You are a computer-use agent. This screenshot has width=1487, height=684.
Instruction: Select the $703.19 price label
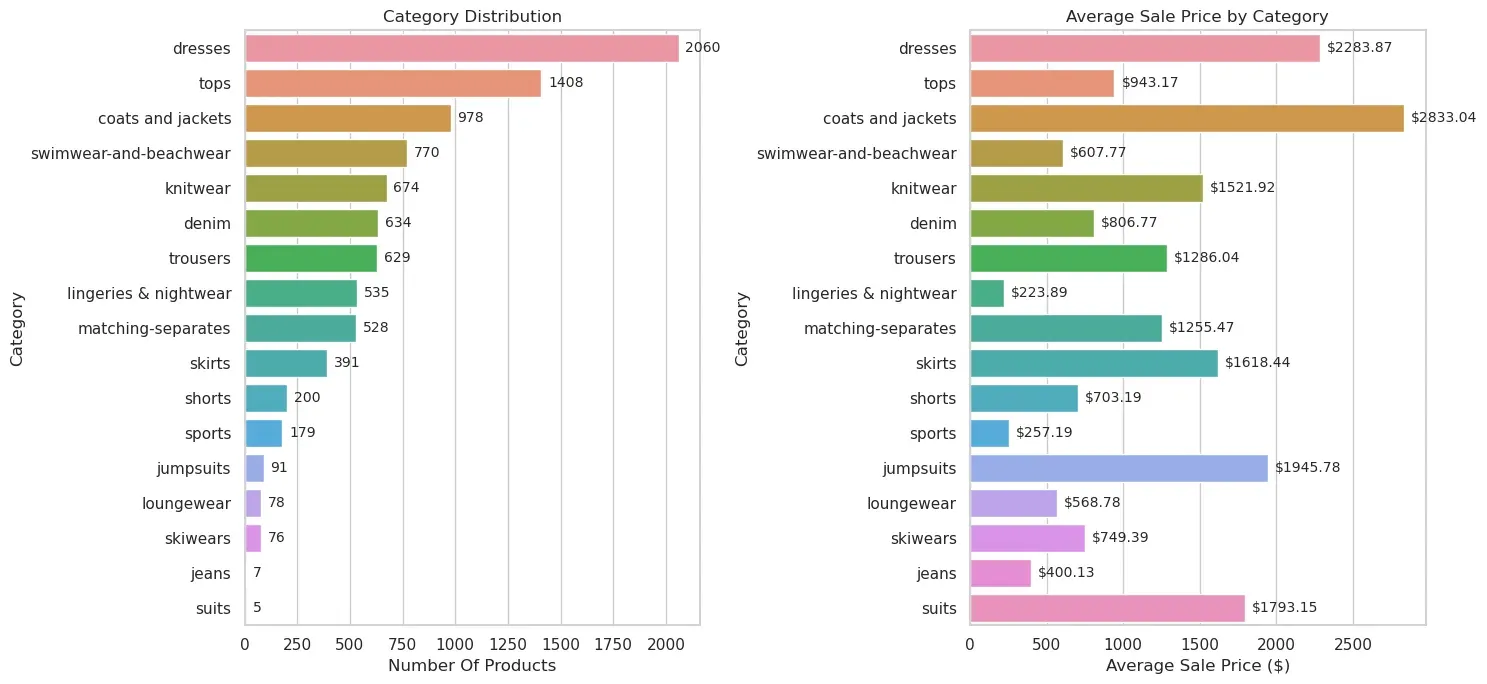[1114, 398]
